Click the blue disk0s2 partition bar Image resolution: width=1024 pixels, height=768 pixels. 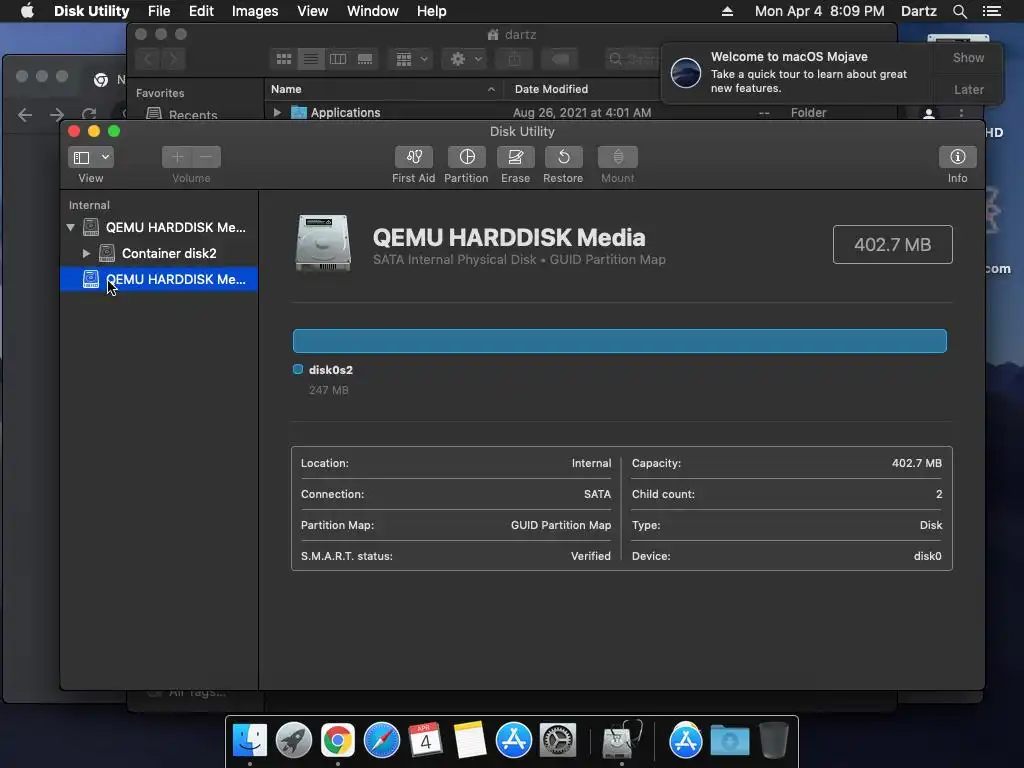(619, 341)
